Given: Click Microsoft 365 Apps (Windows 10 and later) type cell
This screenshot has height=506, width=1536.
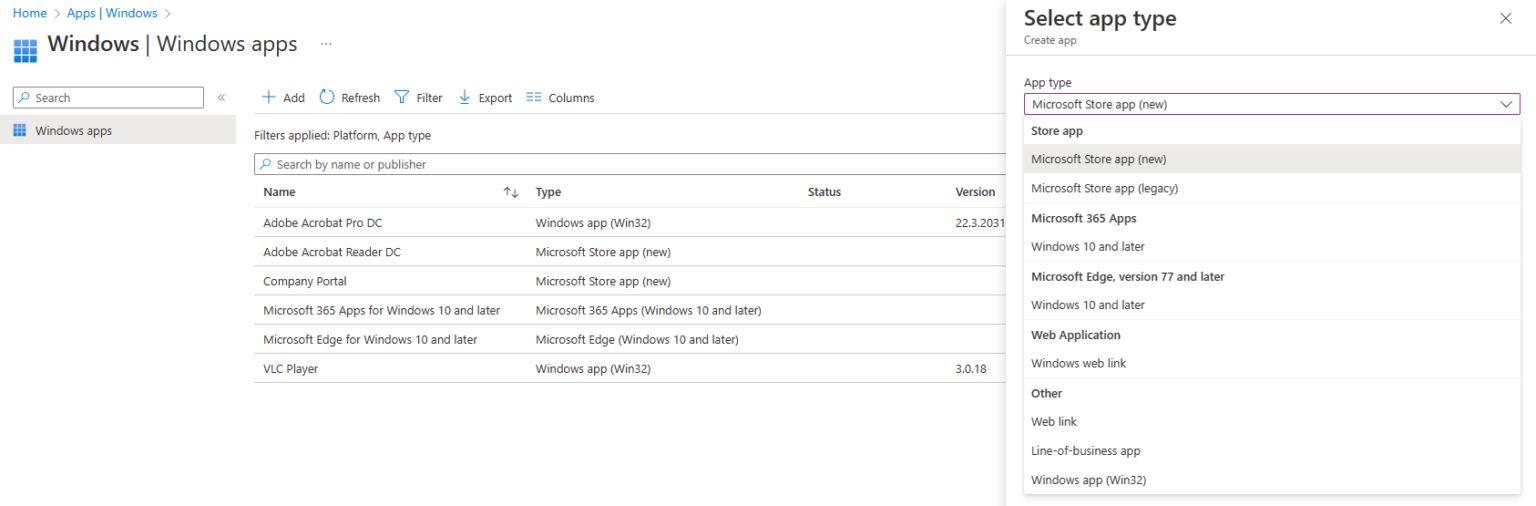Looking at the screenshot, I should coord(649,310).
